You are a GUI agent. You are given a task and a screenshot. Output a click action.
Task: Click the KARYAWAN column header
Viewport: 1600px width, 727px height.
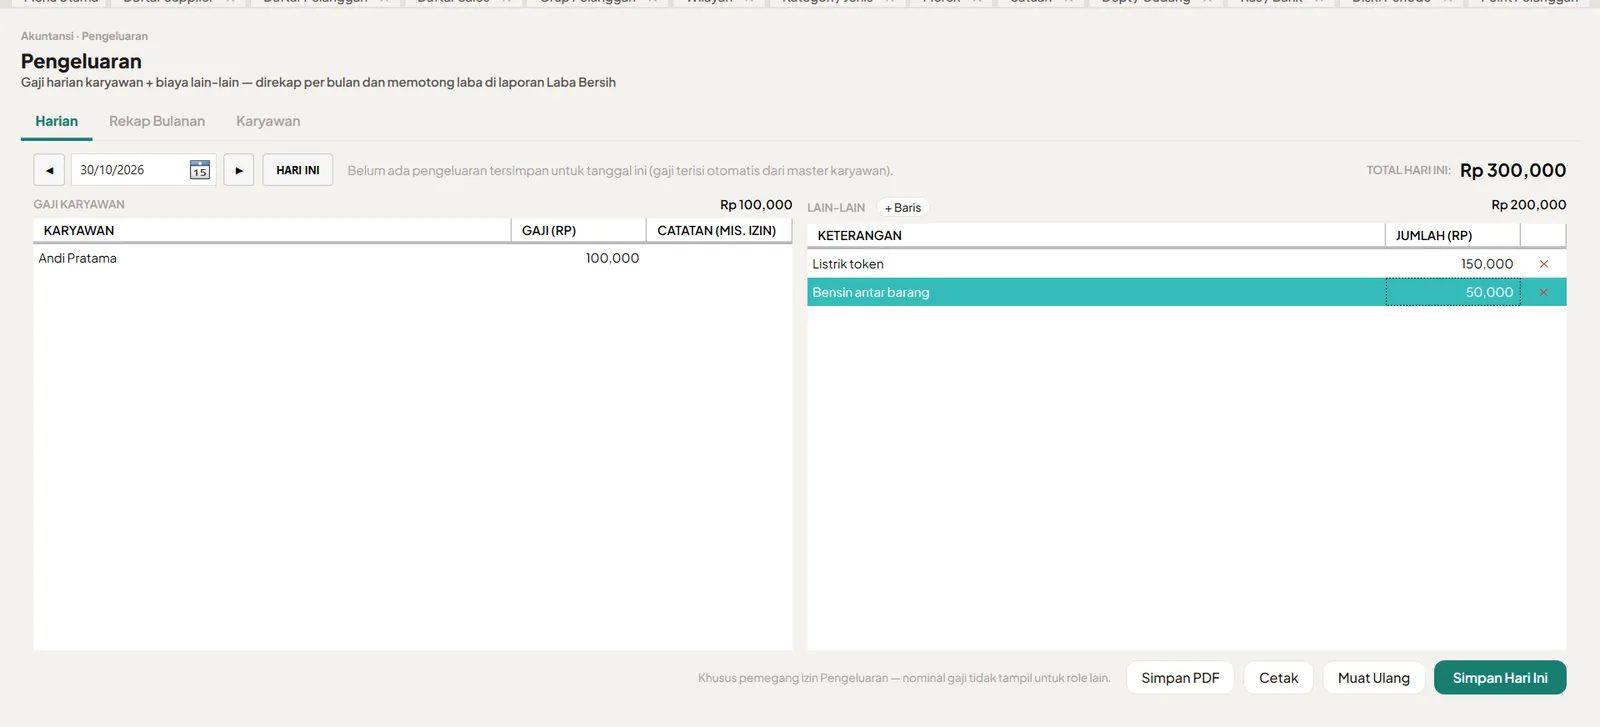click(x=272, y=231)
